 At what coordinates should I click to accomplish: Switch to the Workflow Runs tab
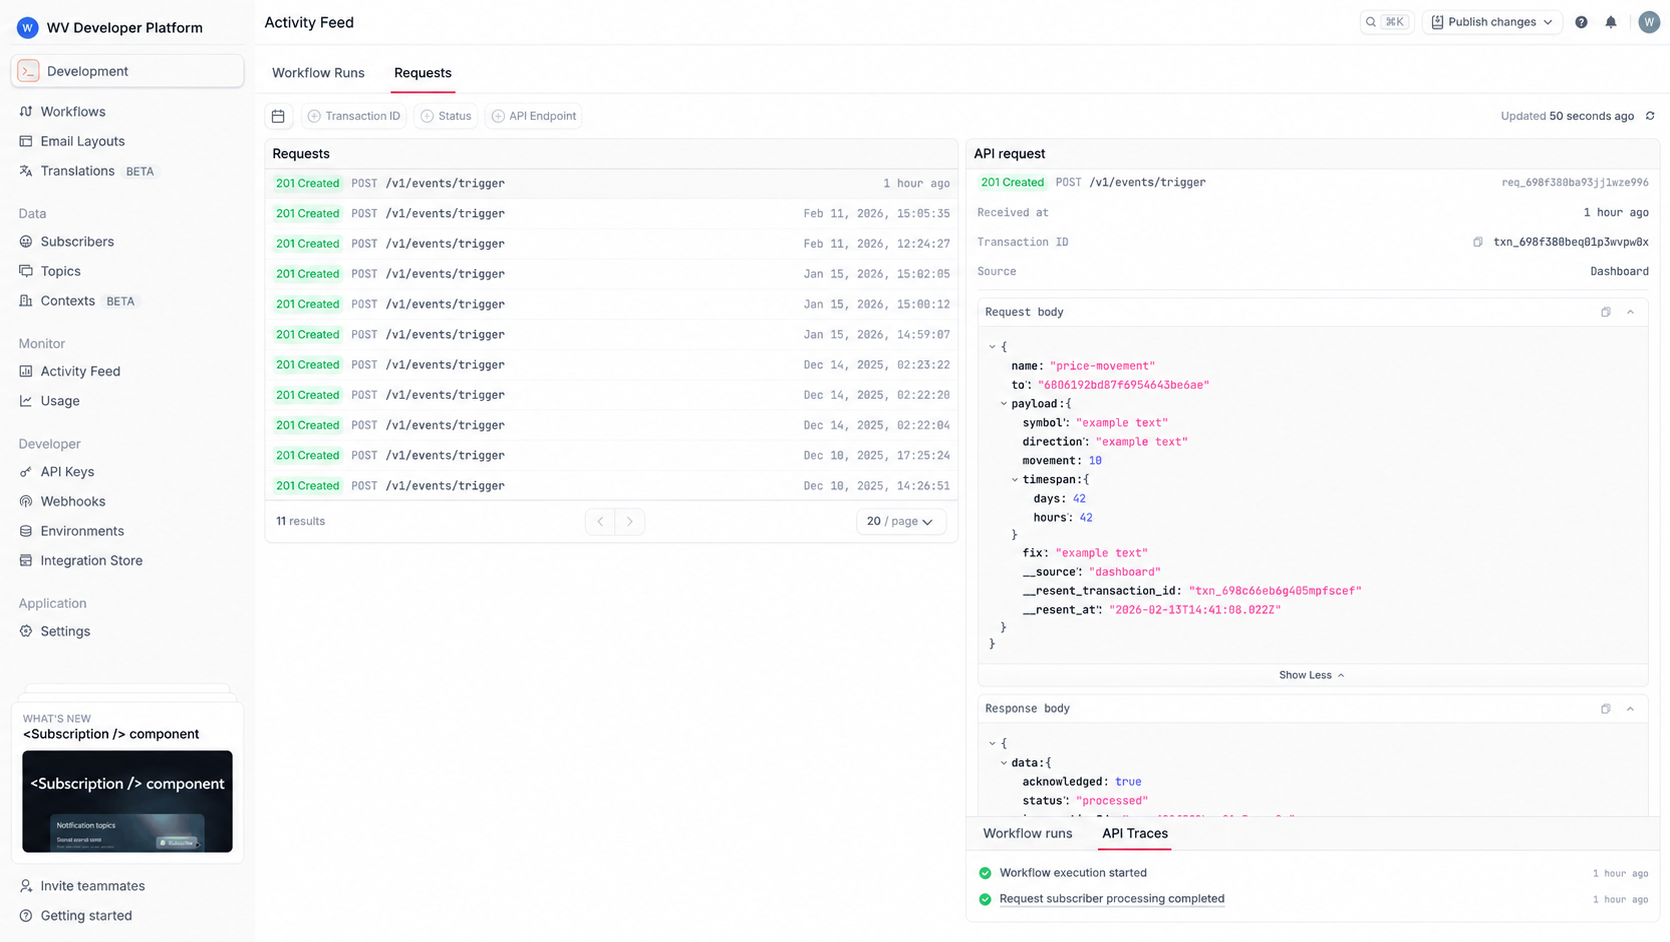pos(318,73)
